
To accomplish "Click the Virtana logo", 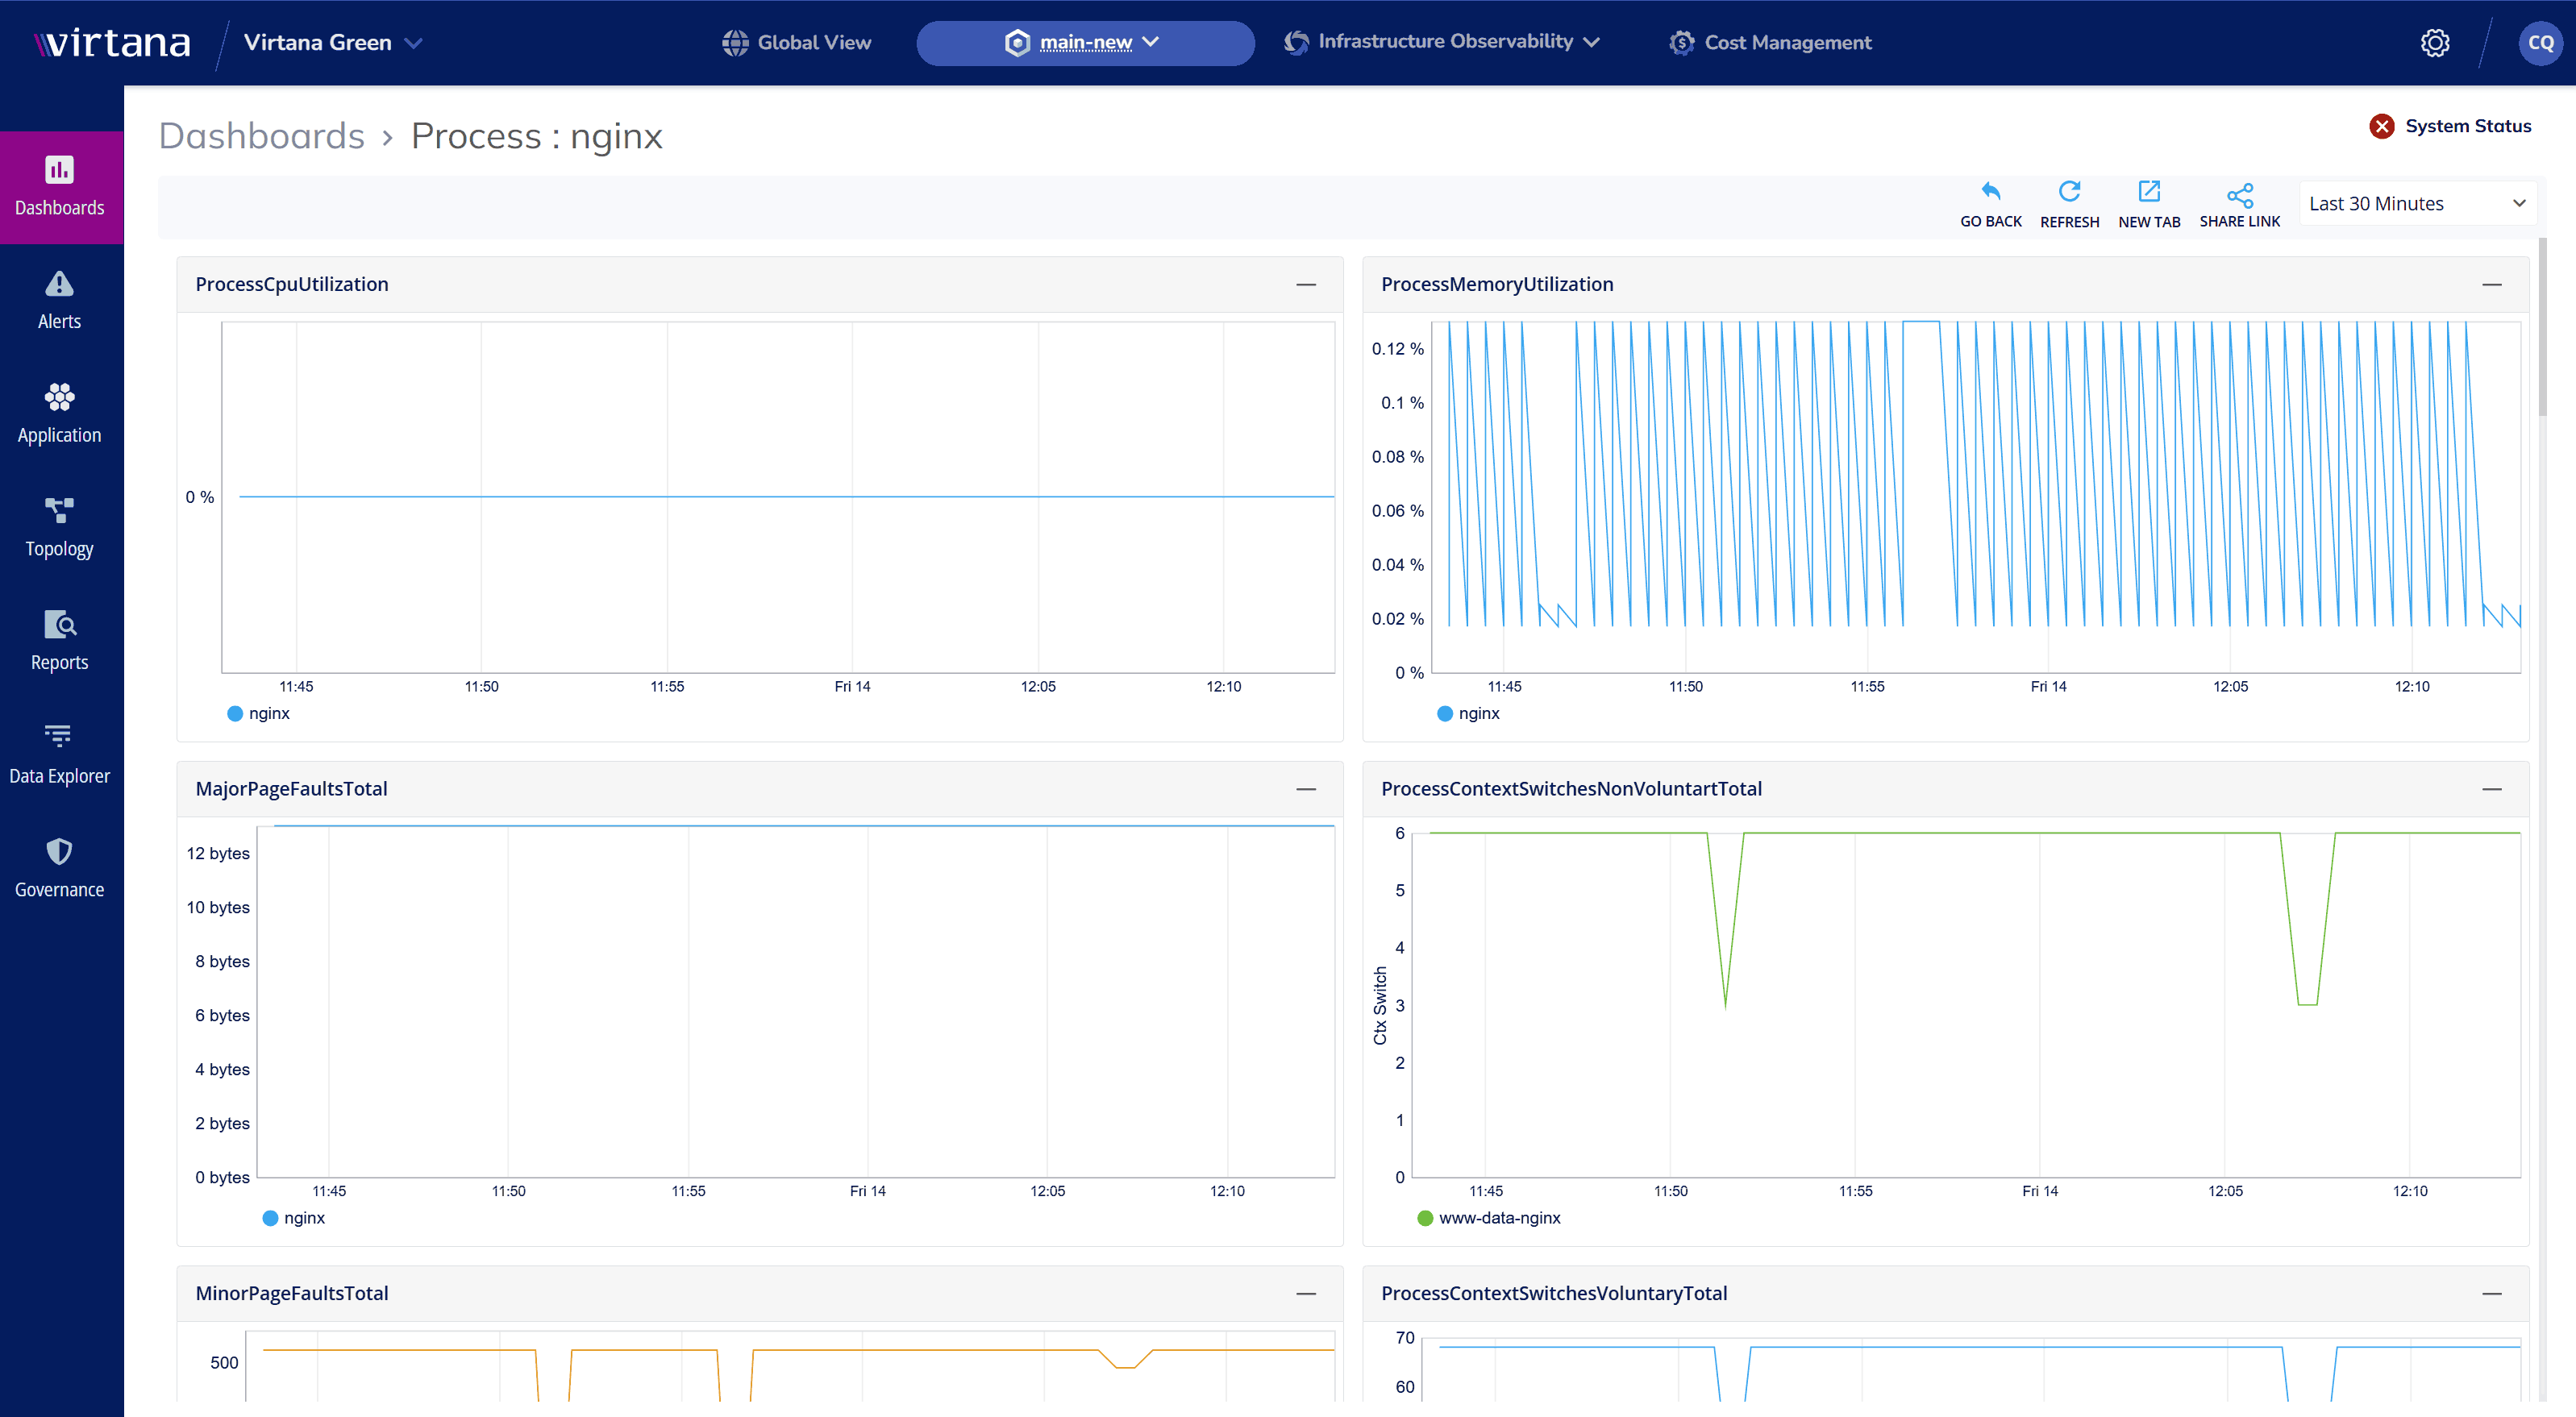I will 112,42.
